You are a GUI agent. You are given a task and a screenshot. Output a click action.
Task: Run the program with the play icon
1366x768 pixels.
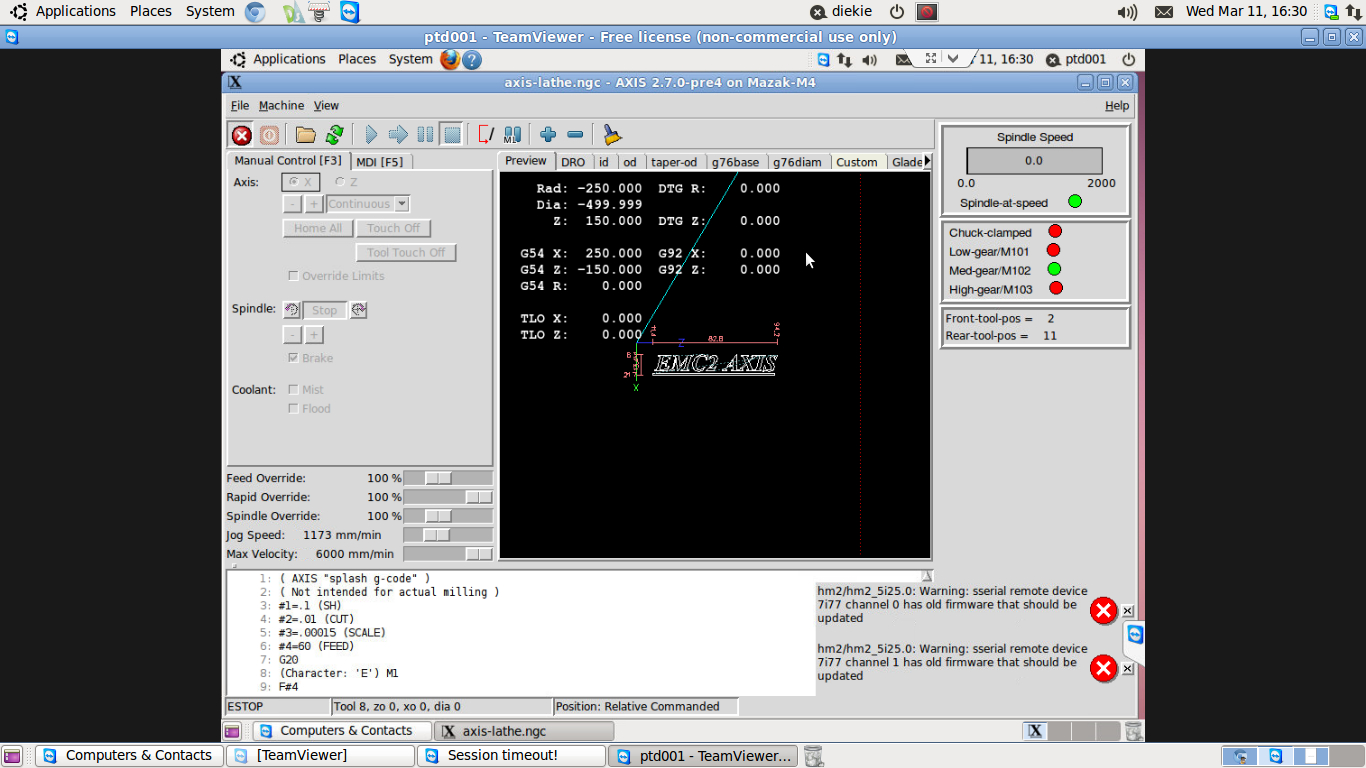coord(371,135)
